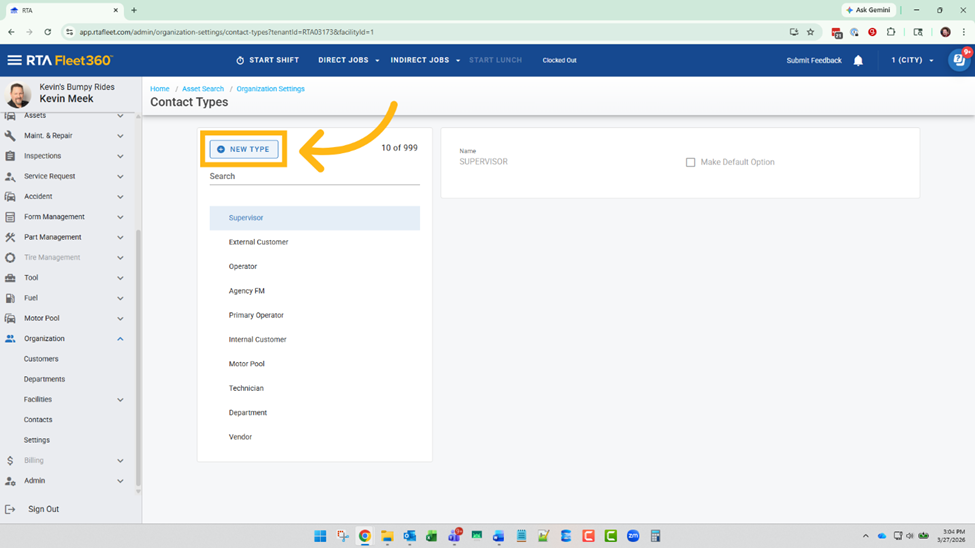This screenshot has height=548, width=975.
Task: Click the notifications bell icon
Action: 858,60
